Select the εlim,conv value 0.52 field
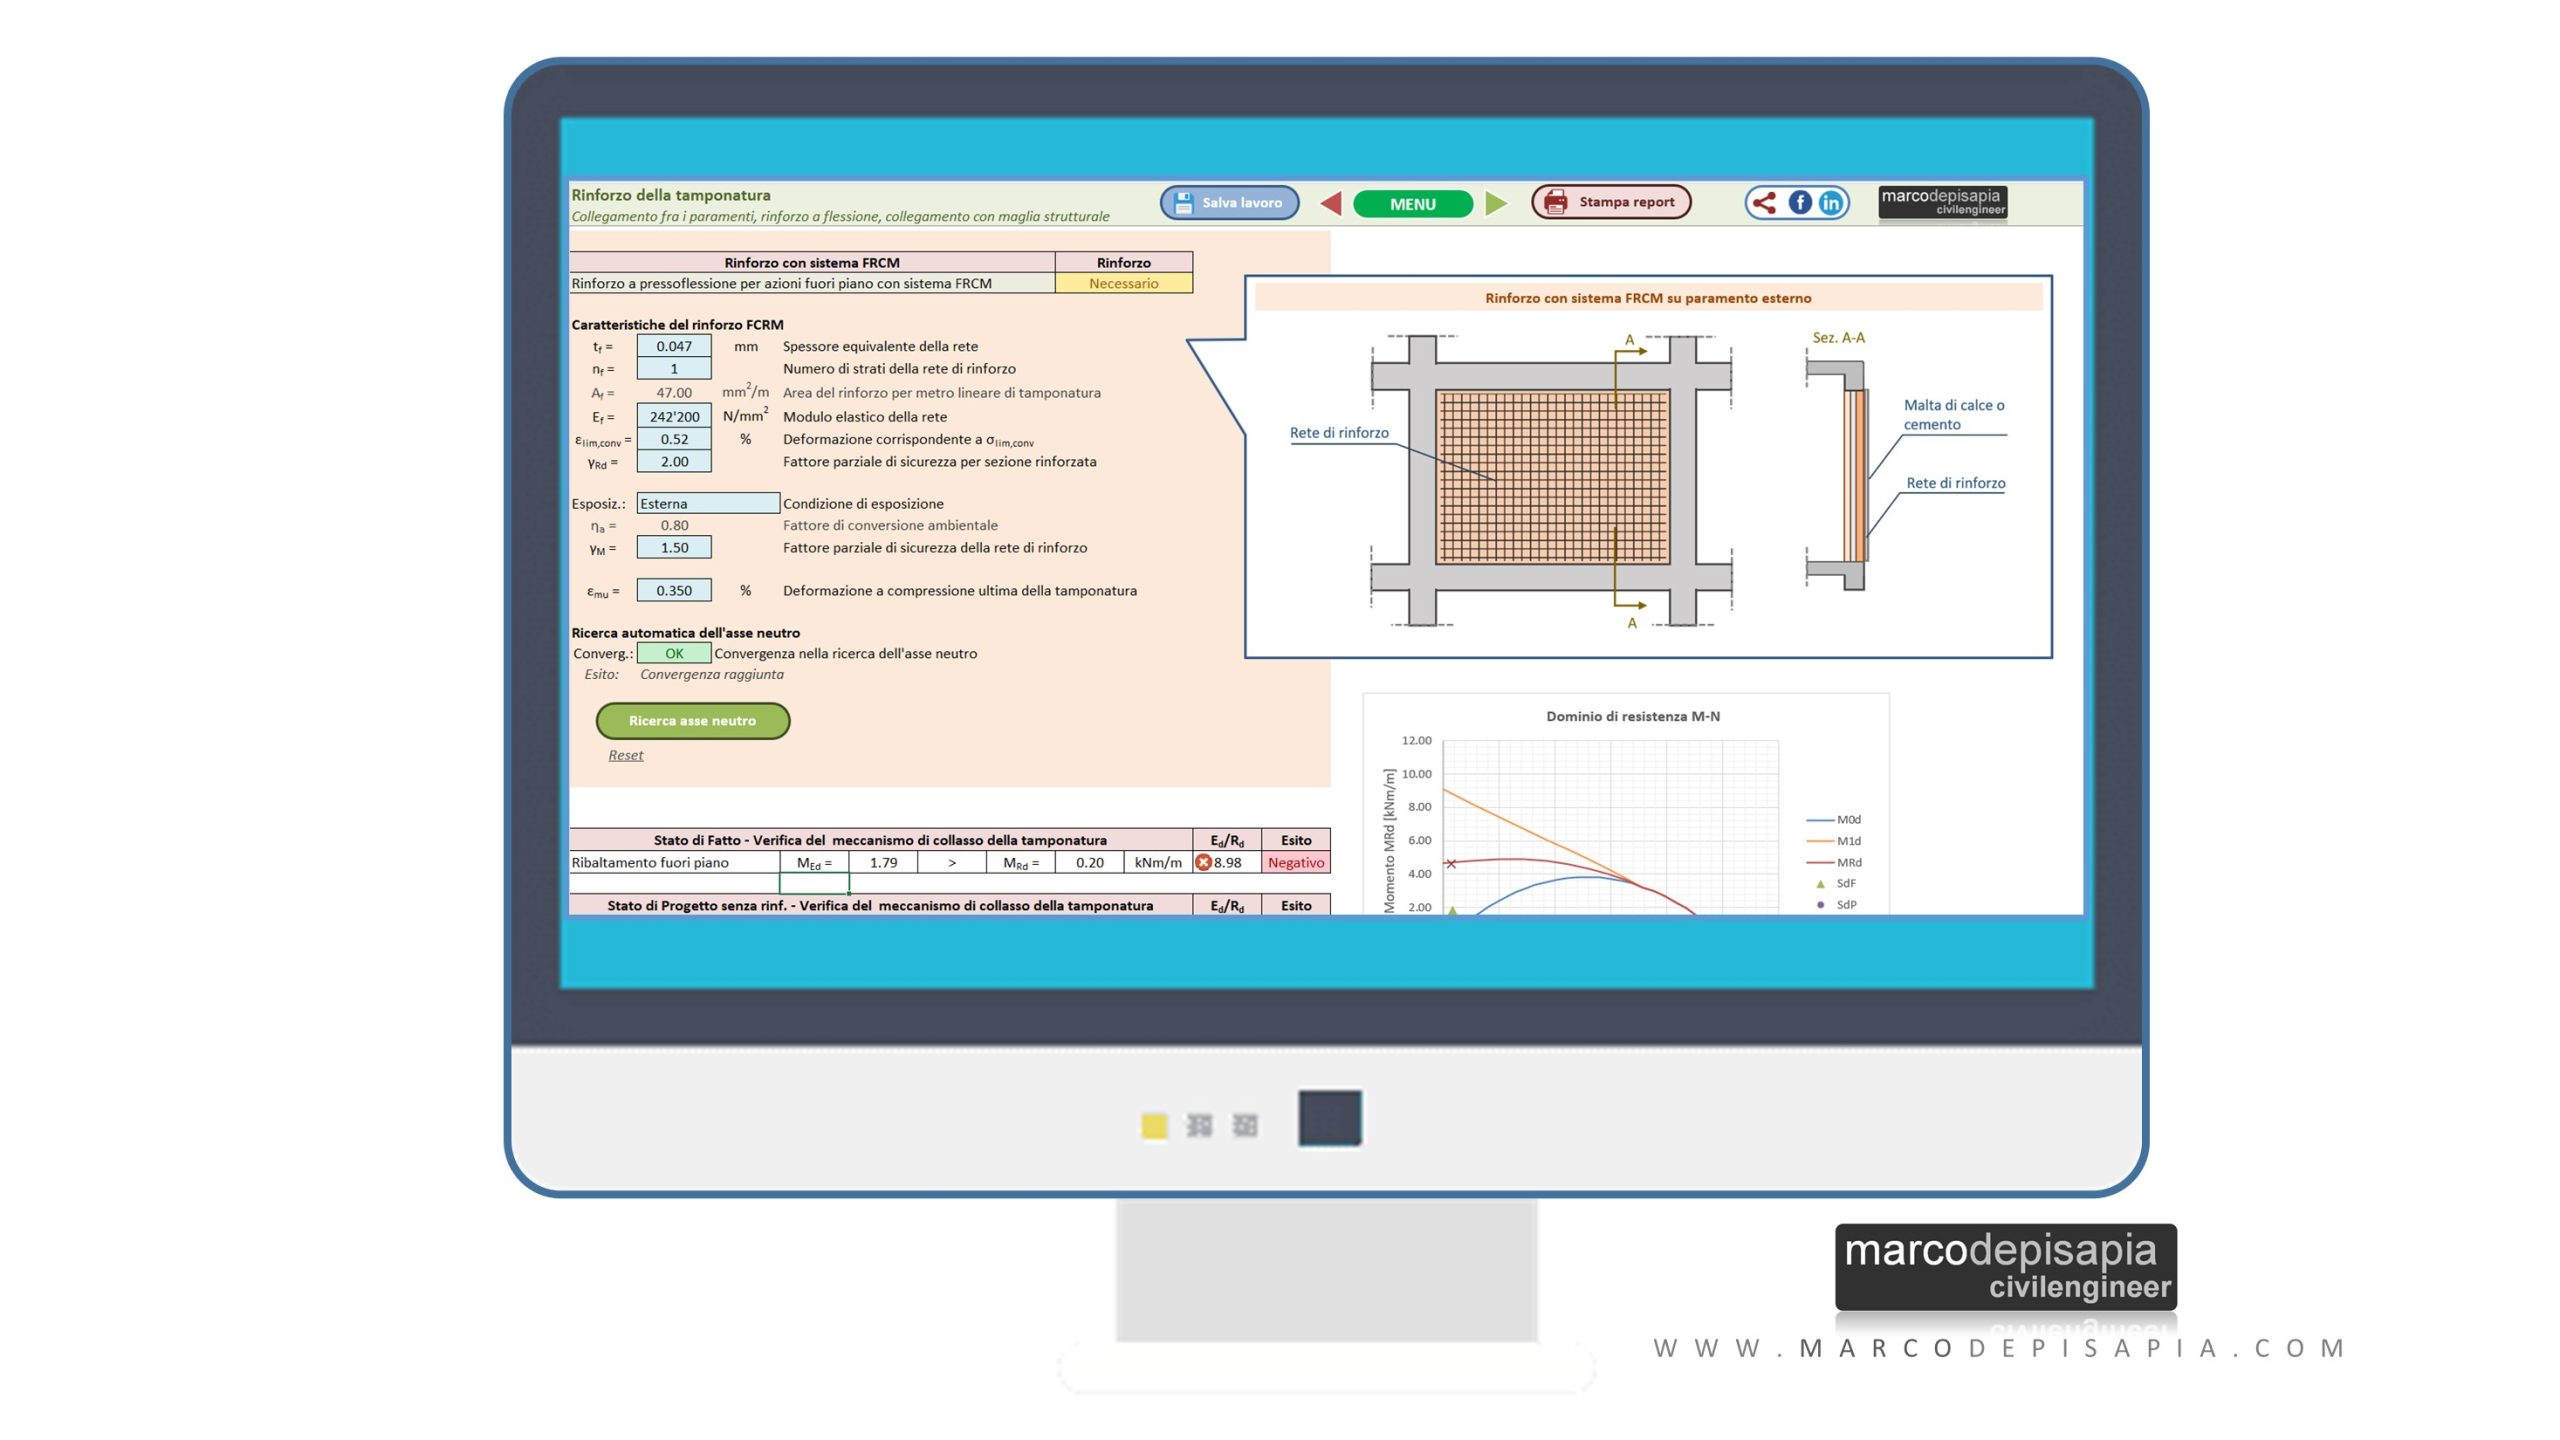Screen dimensions: 2560x1440 click(674, 439)
